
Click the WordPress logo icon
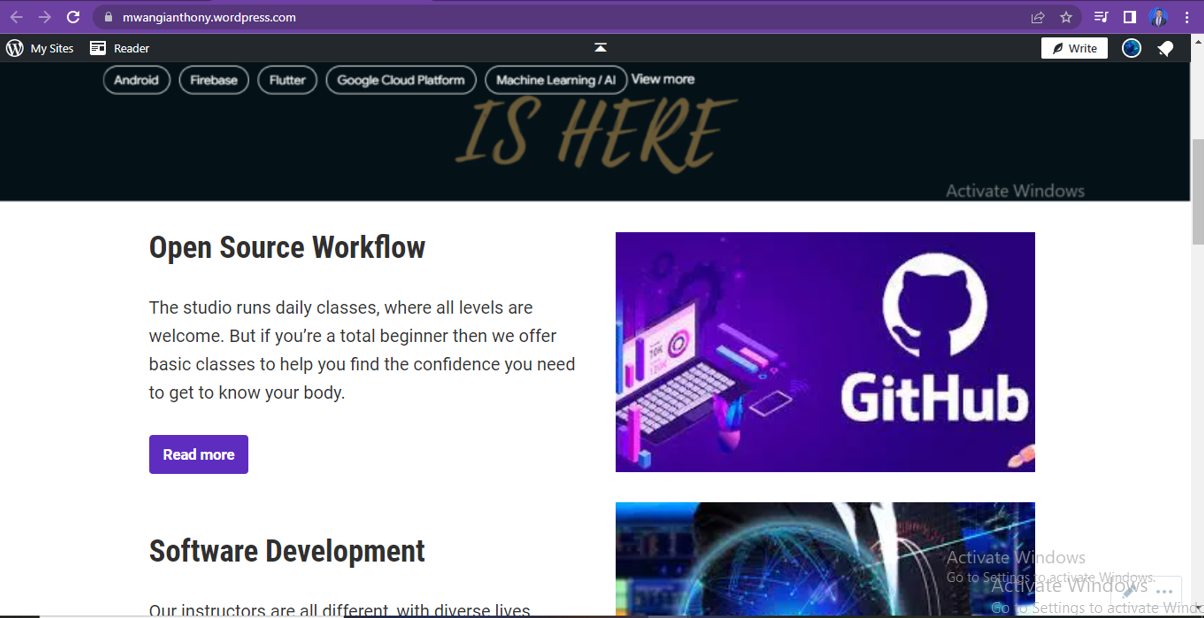(15, 48)
